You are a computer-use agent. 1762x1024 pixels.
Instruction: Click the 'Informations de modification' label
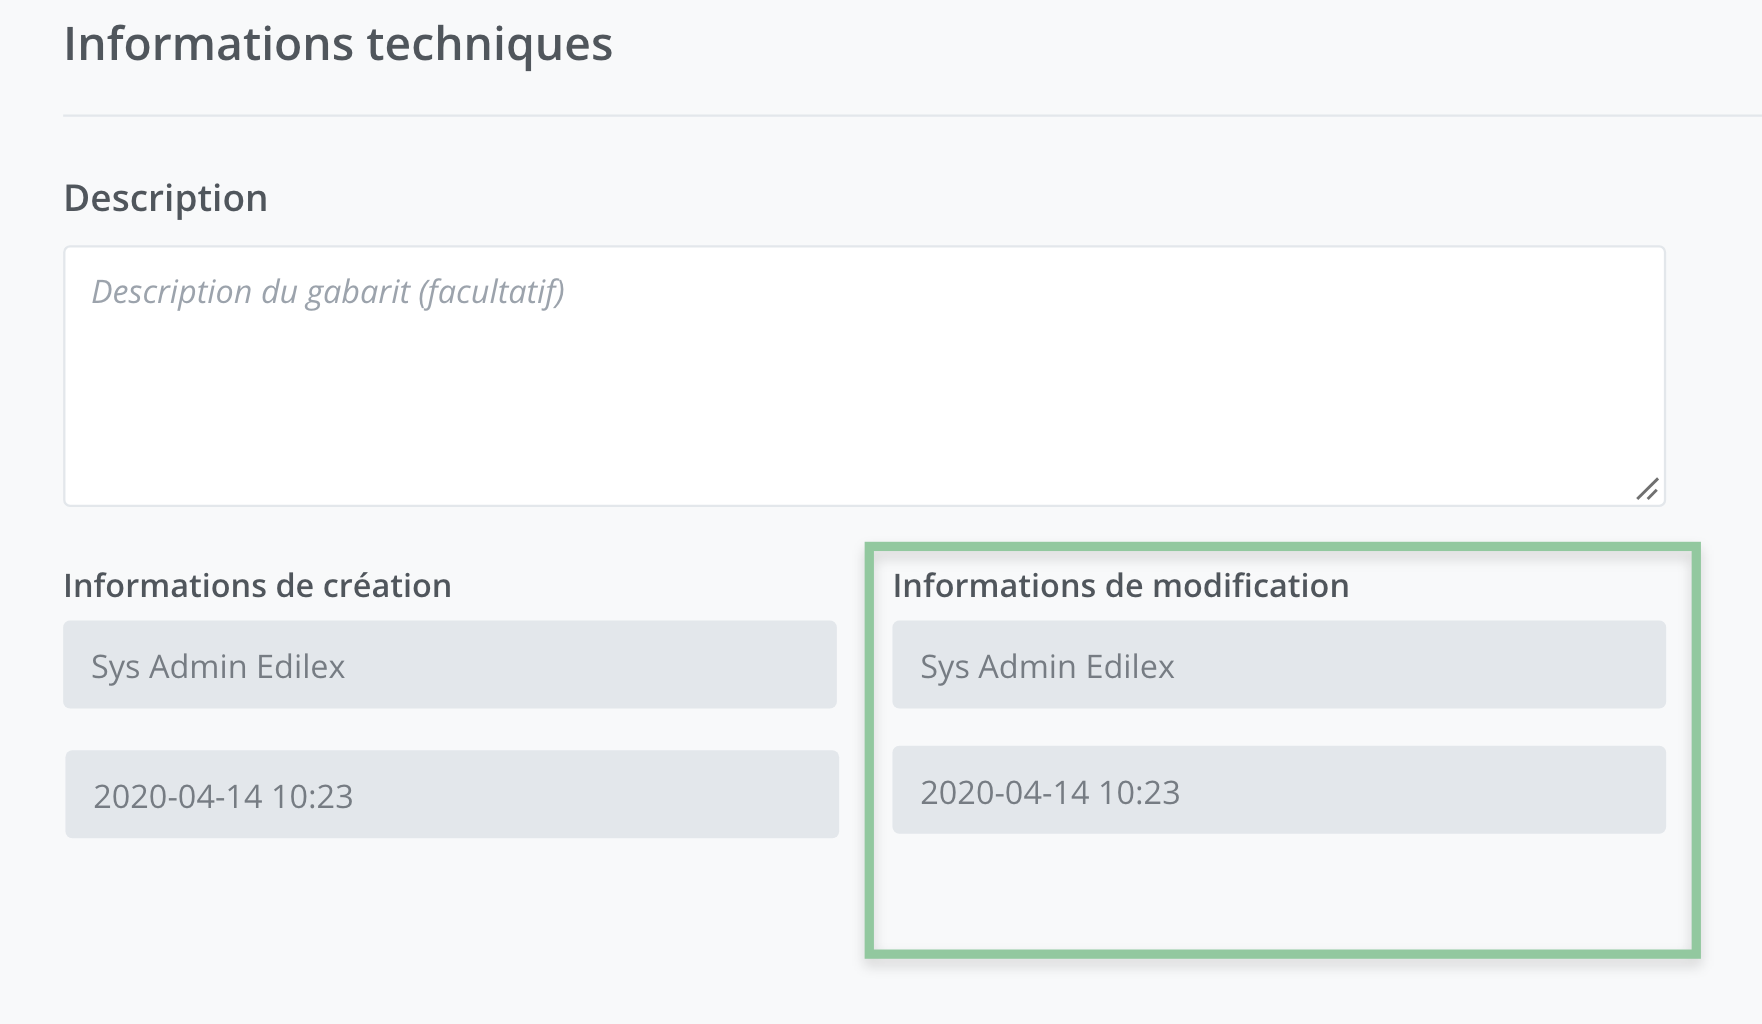[x=1120, y=585]
